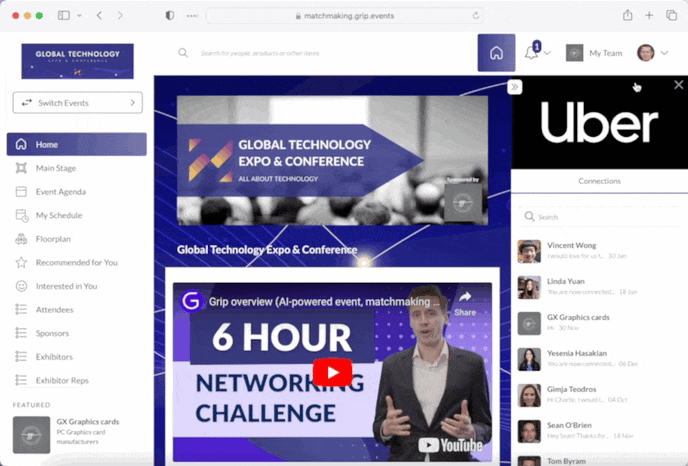Click the sponsor logo on banner
The width and height of the screenshot is (688, 466).
click(x=463, y=202)
